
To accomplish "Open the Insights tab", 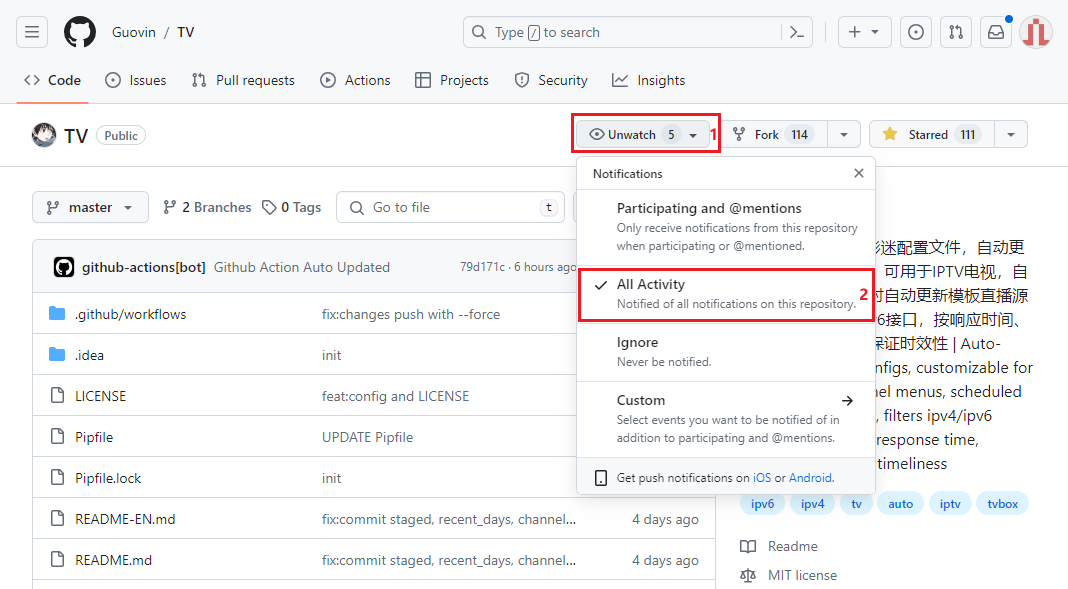I will tap(648, 80).
